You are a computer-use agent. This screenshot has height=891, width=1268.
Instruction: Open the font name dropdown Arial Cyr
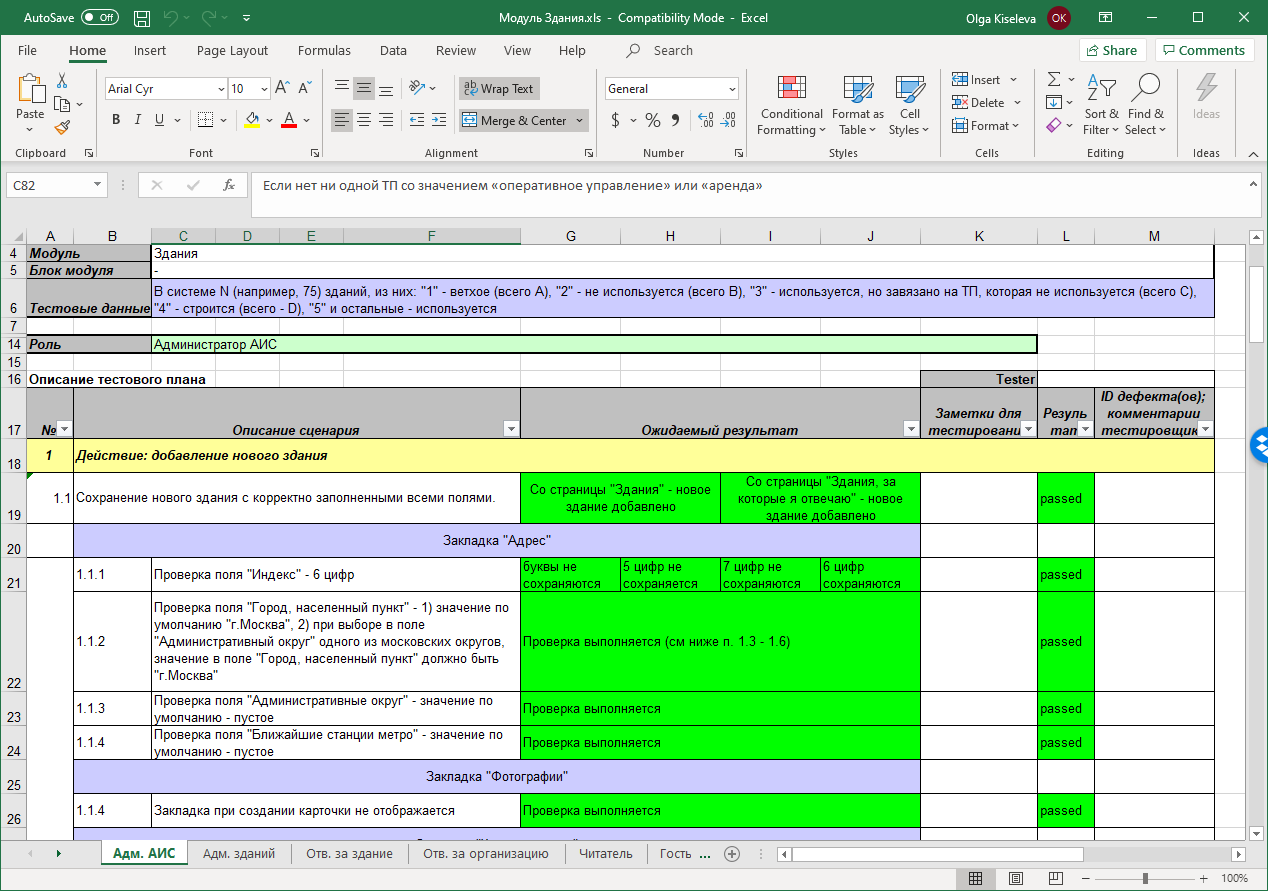(x=221, y=89)
